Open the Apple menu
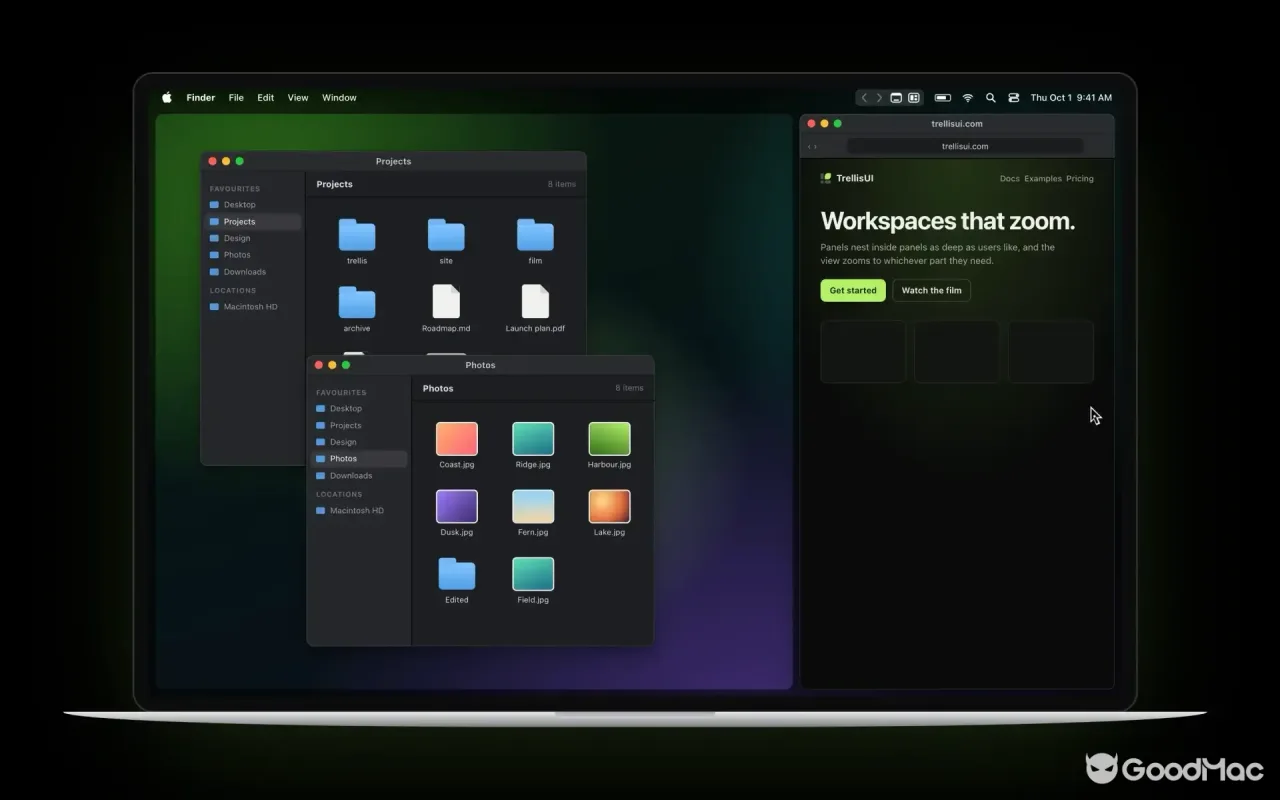 tap(167, 98)
